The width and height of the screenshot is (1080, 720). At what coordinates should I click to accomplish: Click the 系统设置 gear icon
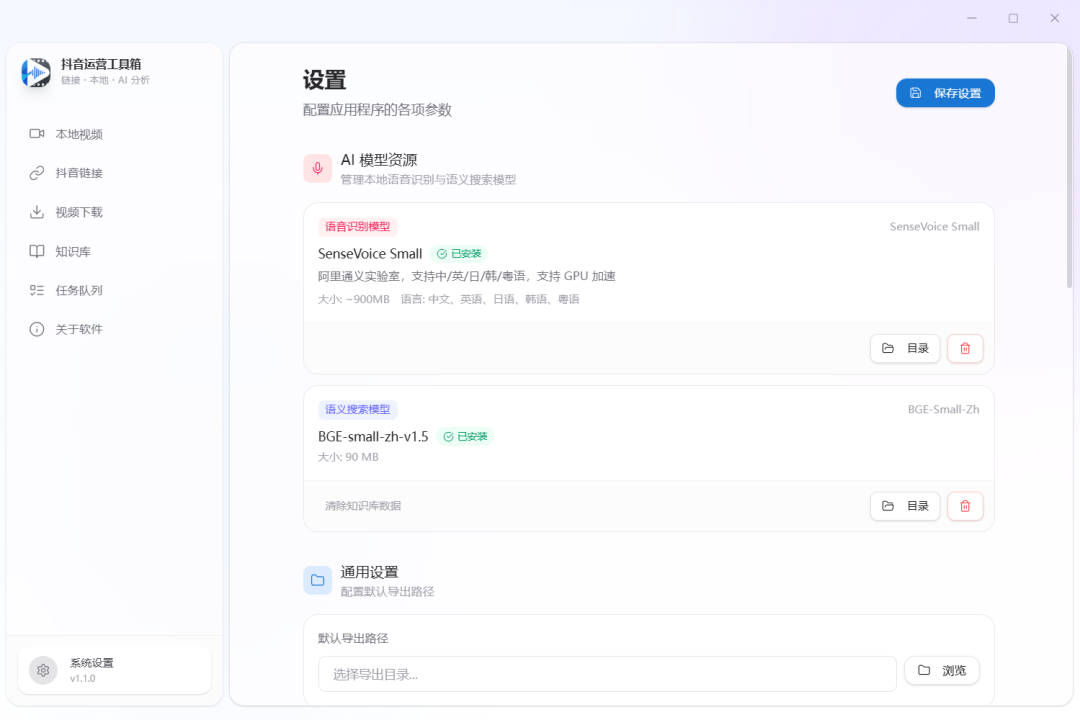point(41,670)
